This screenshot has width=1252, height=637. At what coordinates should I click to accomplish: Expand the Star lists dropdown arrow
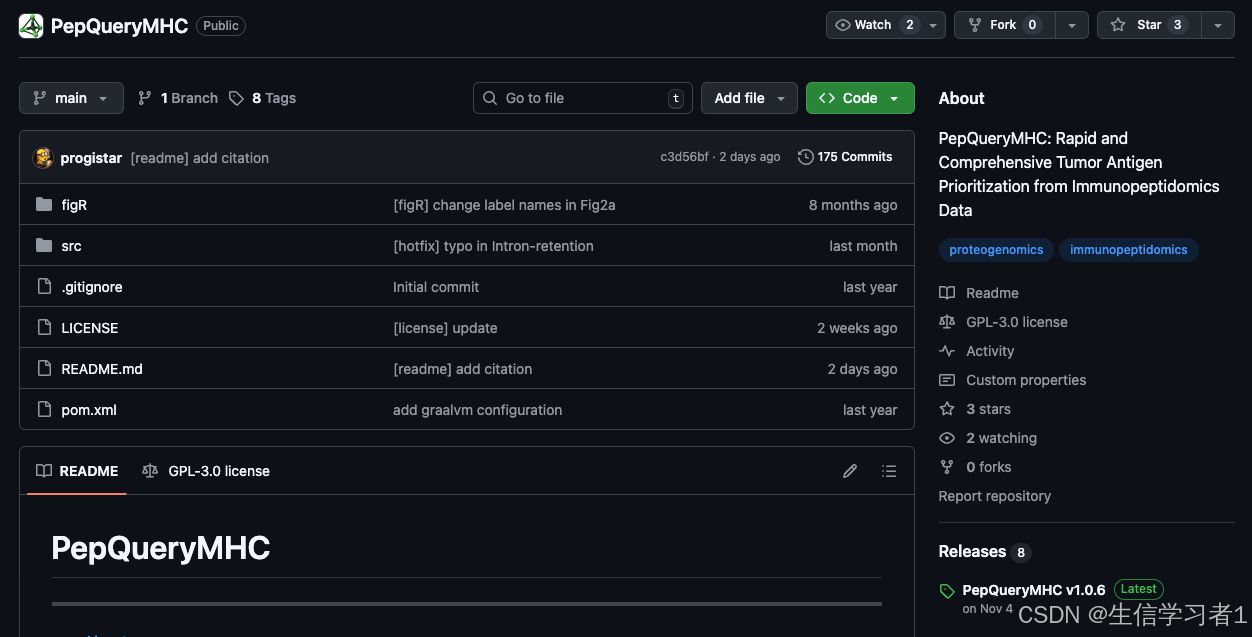1217,25
